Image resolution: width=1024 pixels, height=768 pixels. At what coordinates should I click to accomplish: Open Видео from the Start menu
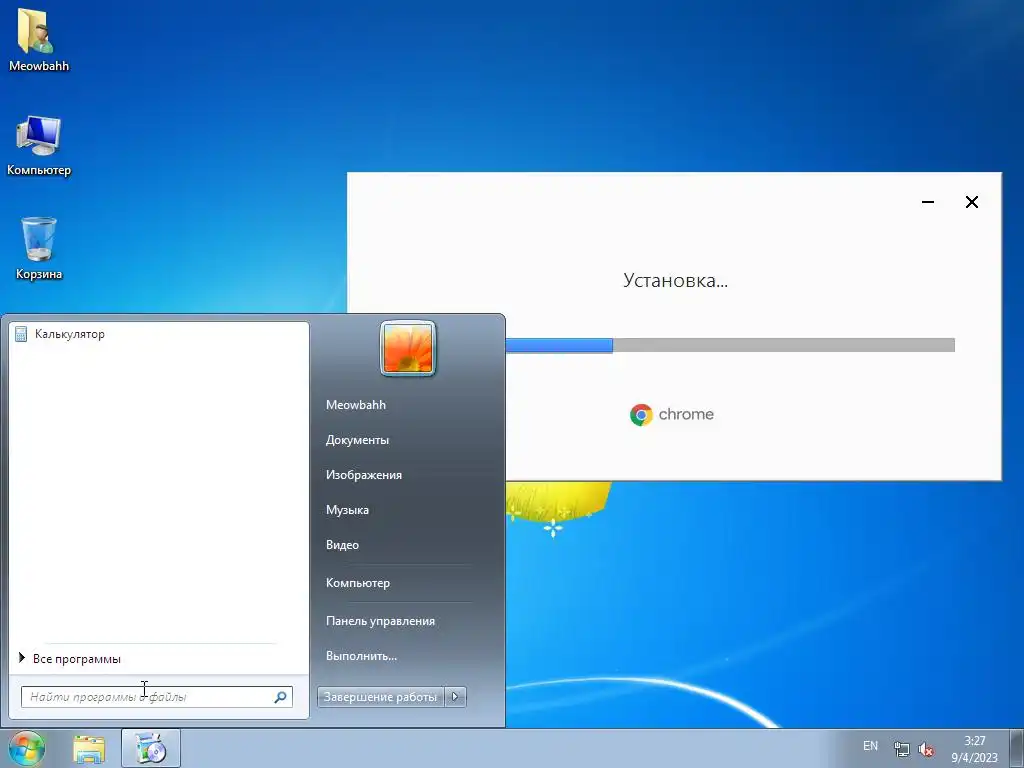[342, 545]
